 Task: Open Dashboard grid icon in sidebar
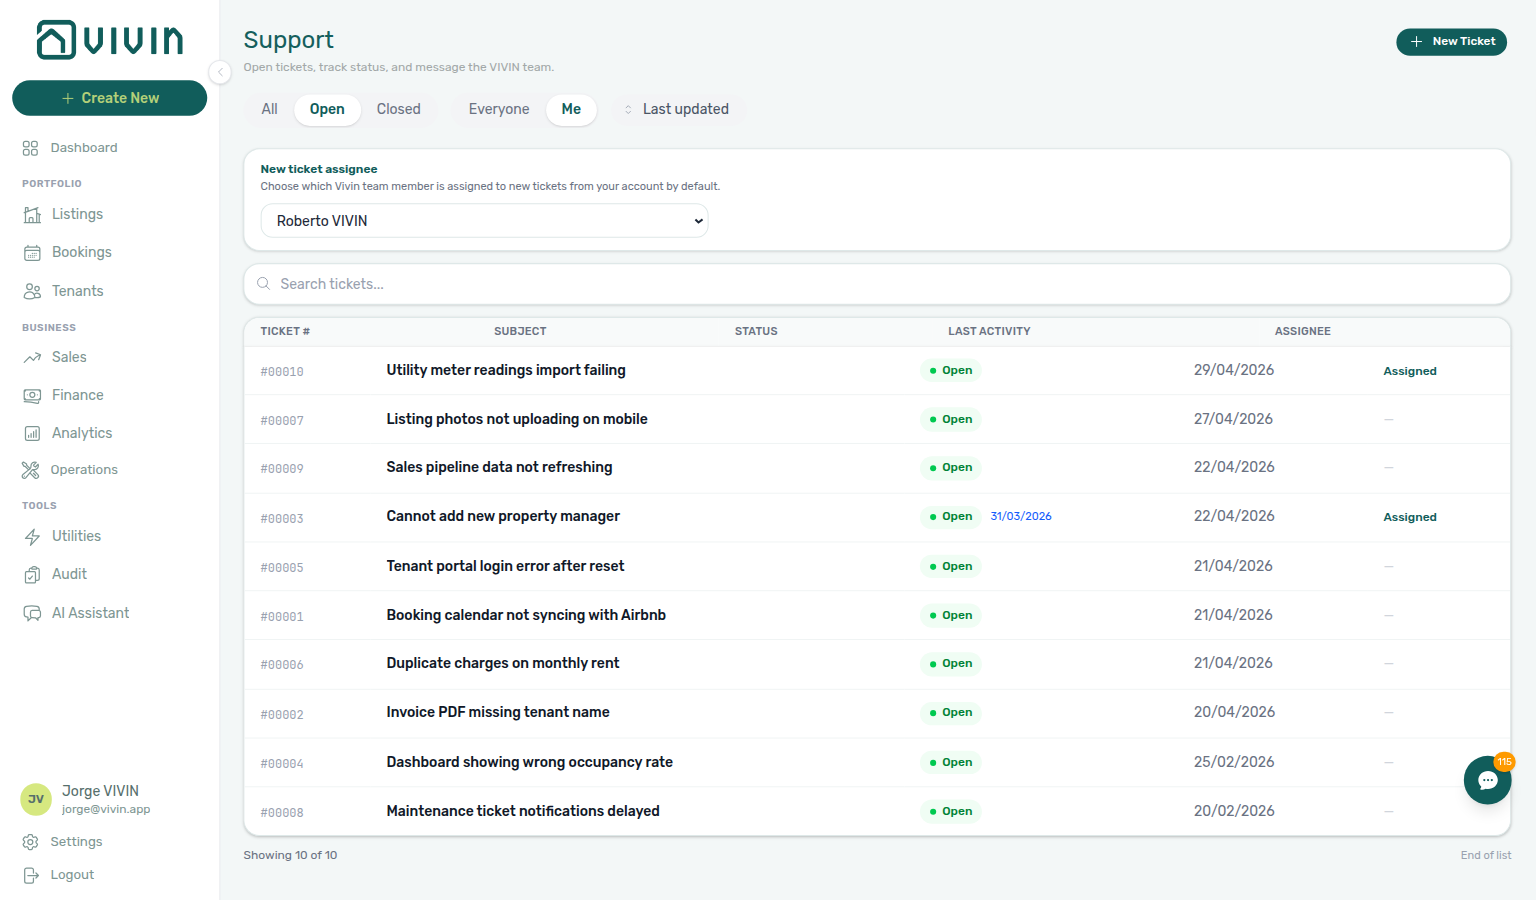pos(30,148)
